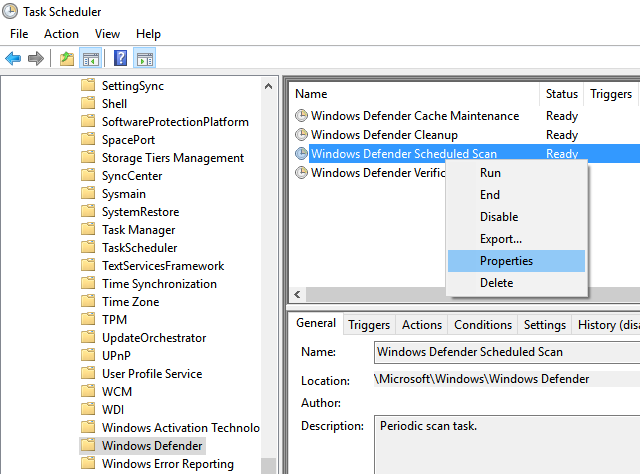Open the View menu

pos(107,34)
